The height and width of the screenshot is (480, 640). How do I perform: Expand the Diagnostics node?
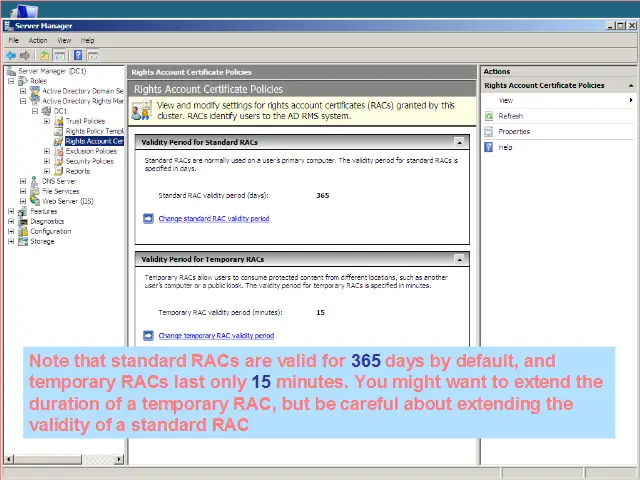pos(11,221)
